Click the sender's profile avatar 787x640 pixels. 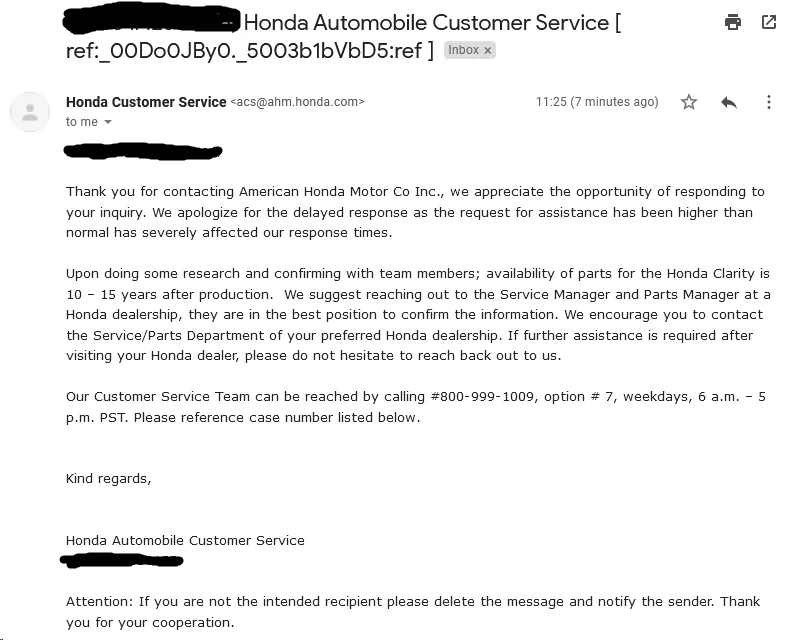[x=30, y=112]
